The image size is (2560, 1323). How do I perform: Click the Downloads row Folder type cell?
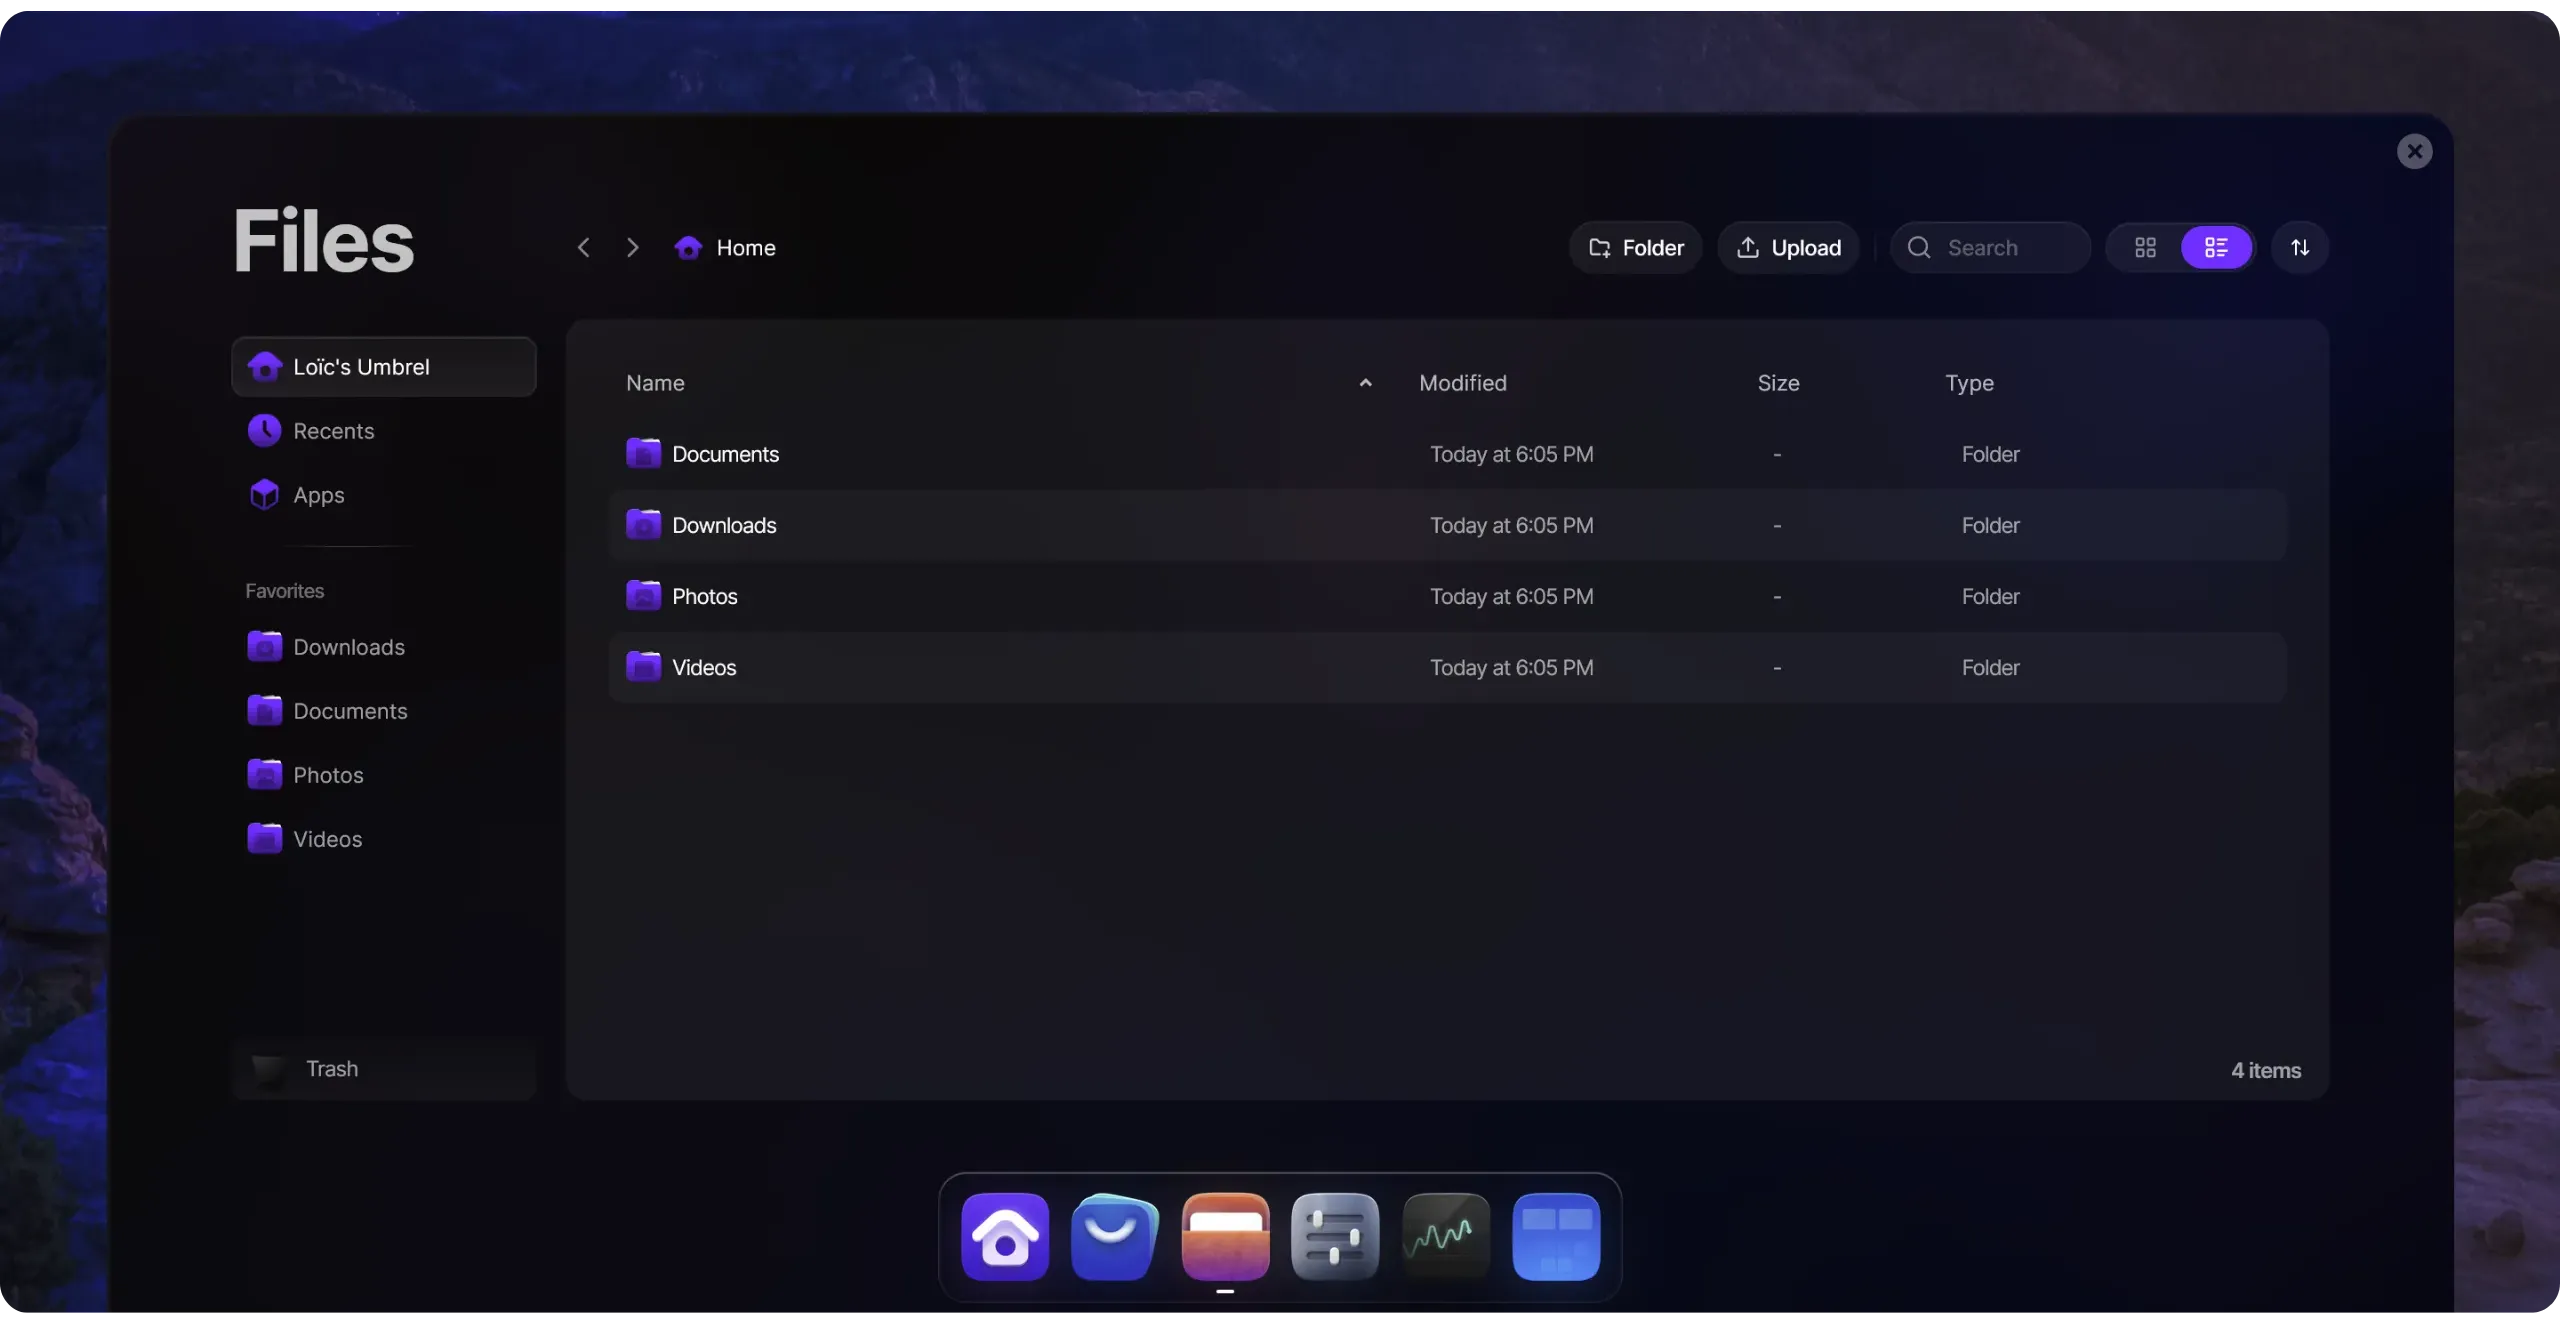(1990, 525)
